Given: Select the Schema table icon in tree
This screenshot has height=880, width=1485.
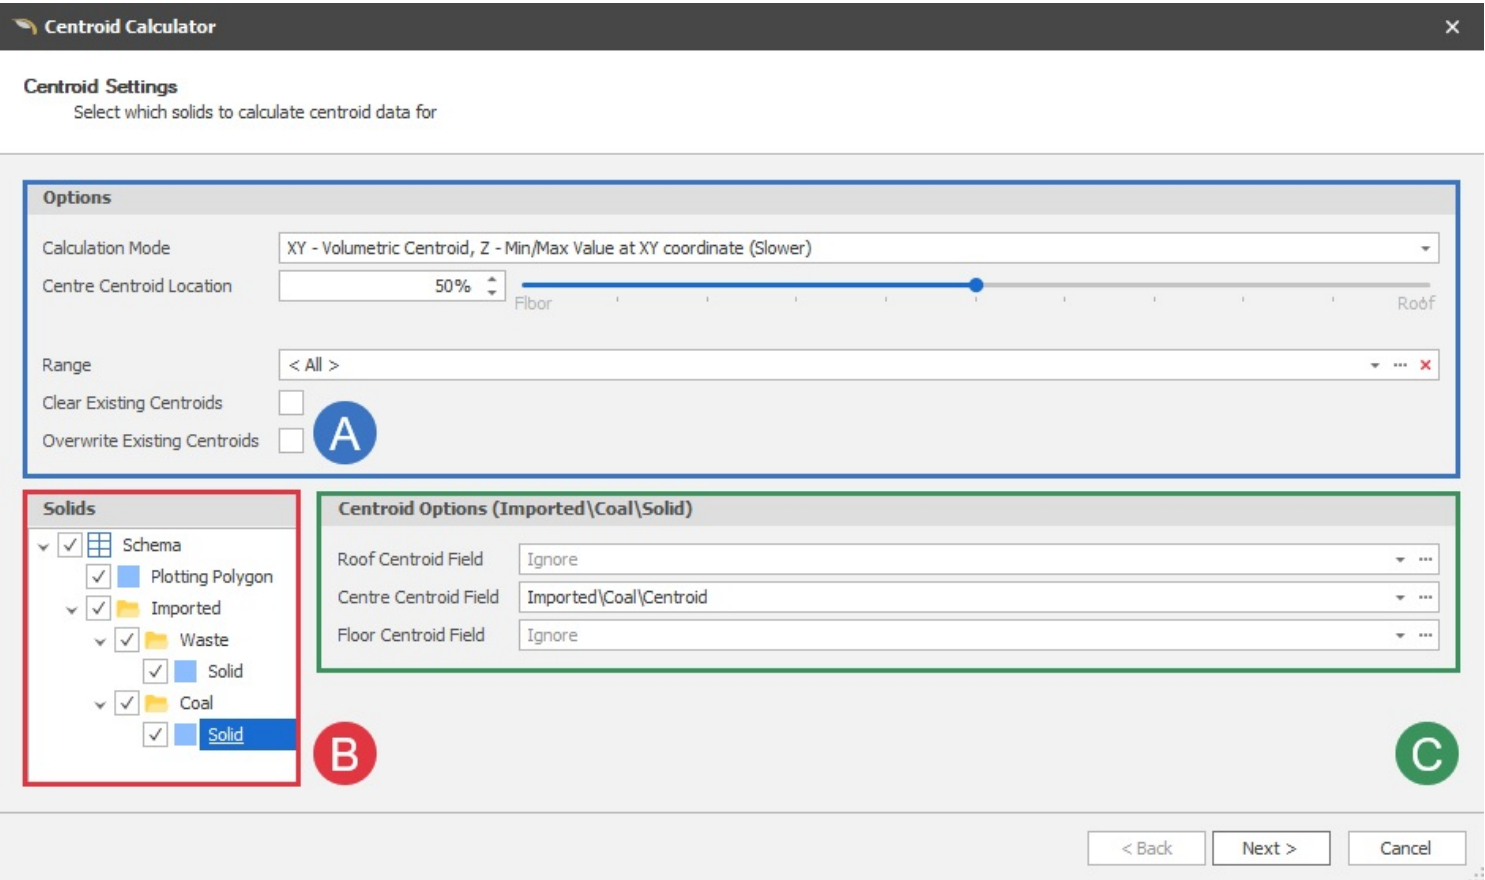Looking at the screenshot, I should tap(99, 545).
